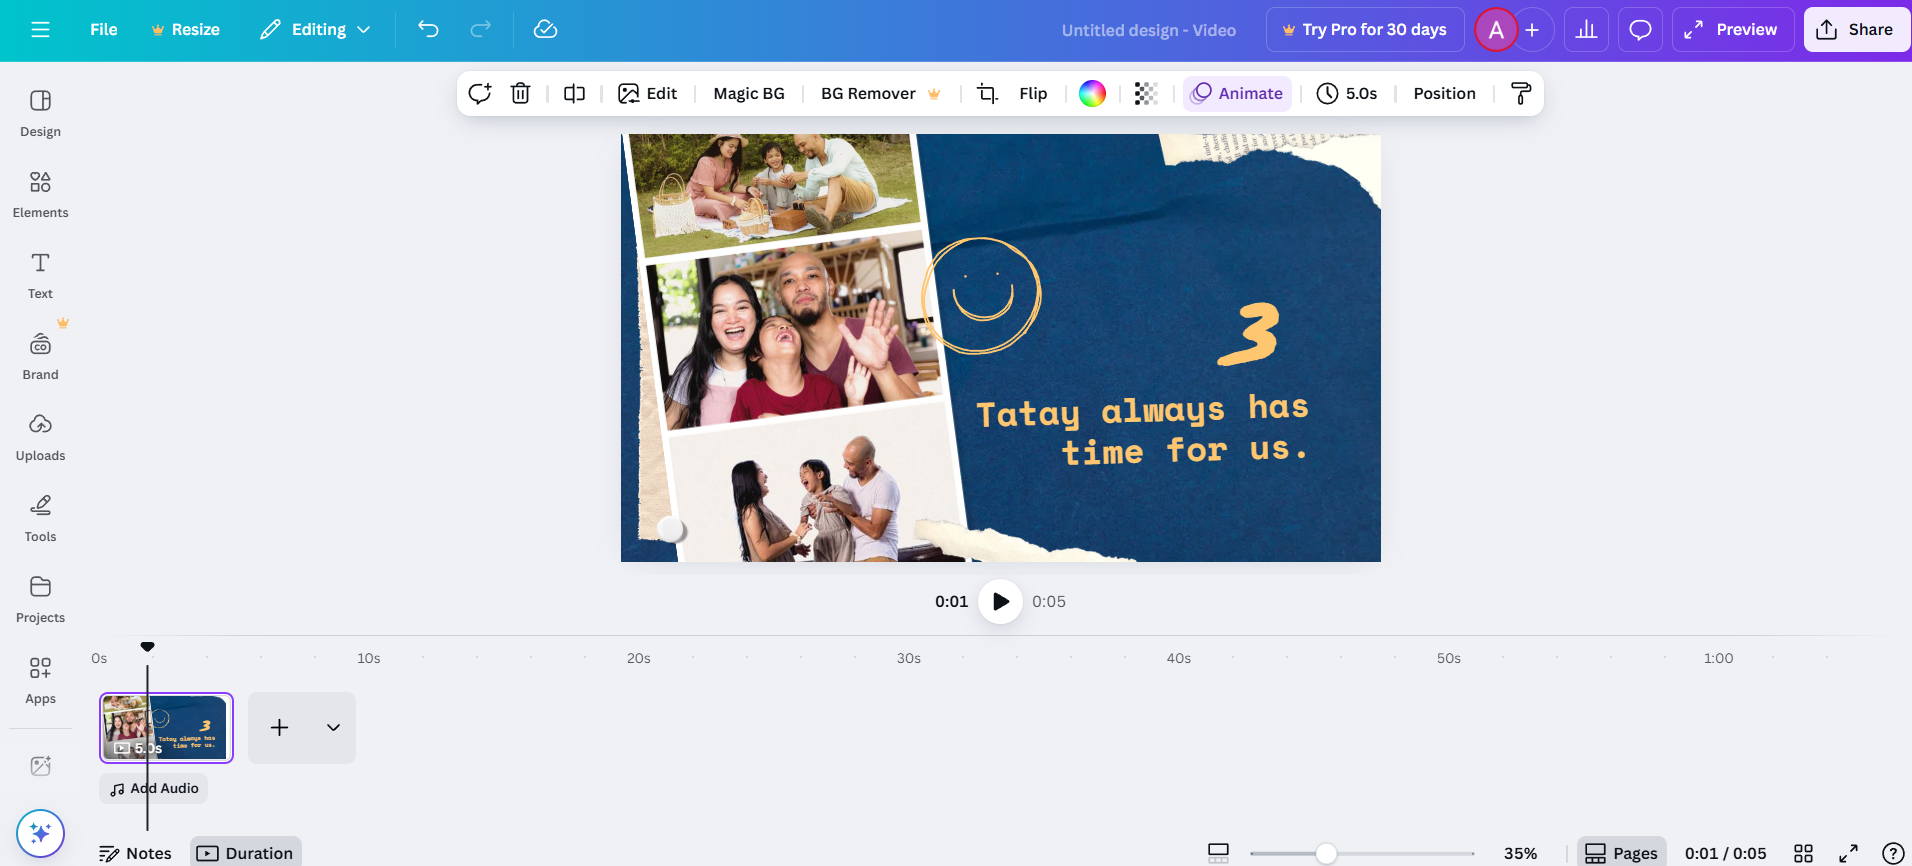Click Magic BG
Viewport: 1912px width, 866px height.
(x=749, y=93)
